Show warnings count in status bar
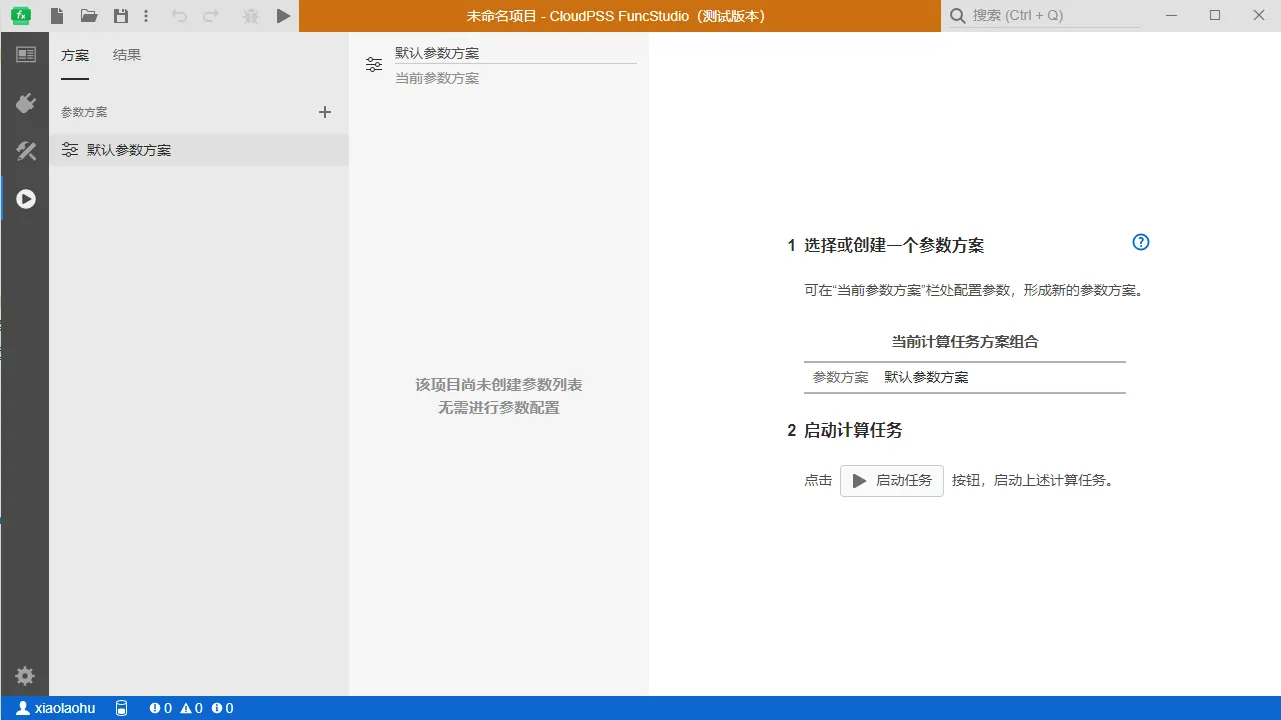Image resolution: width=1281 pixels, height=720 pixels. (x=191, y=708)
